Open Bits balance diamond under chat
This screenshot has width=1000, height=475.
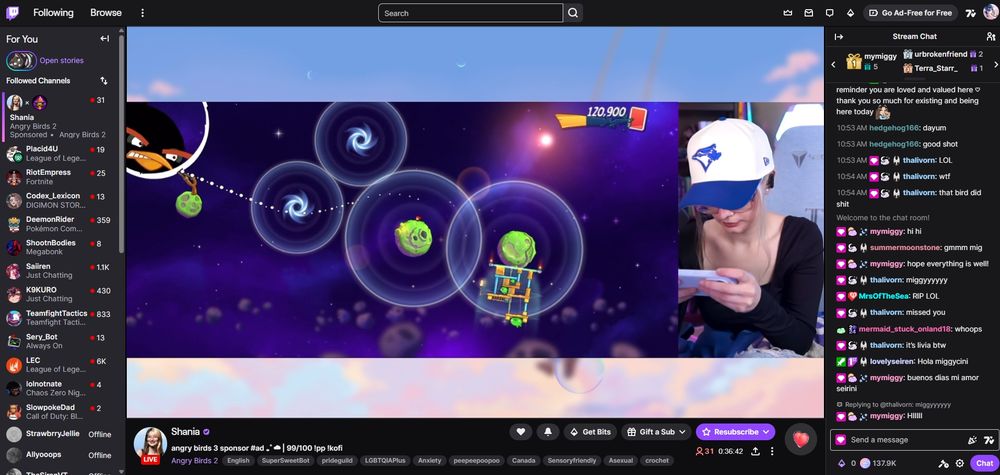(841, 464)
